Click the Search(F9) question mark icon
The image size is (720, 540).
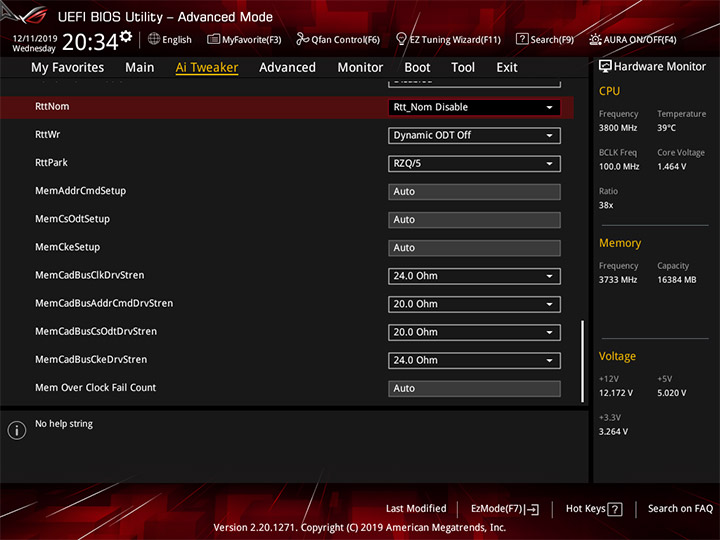point(522,39)
